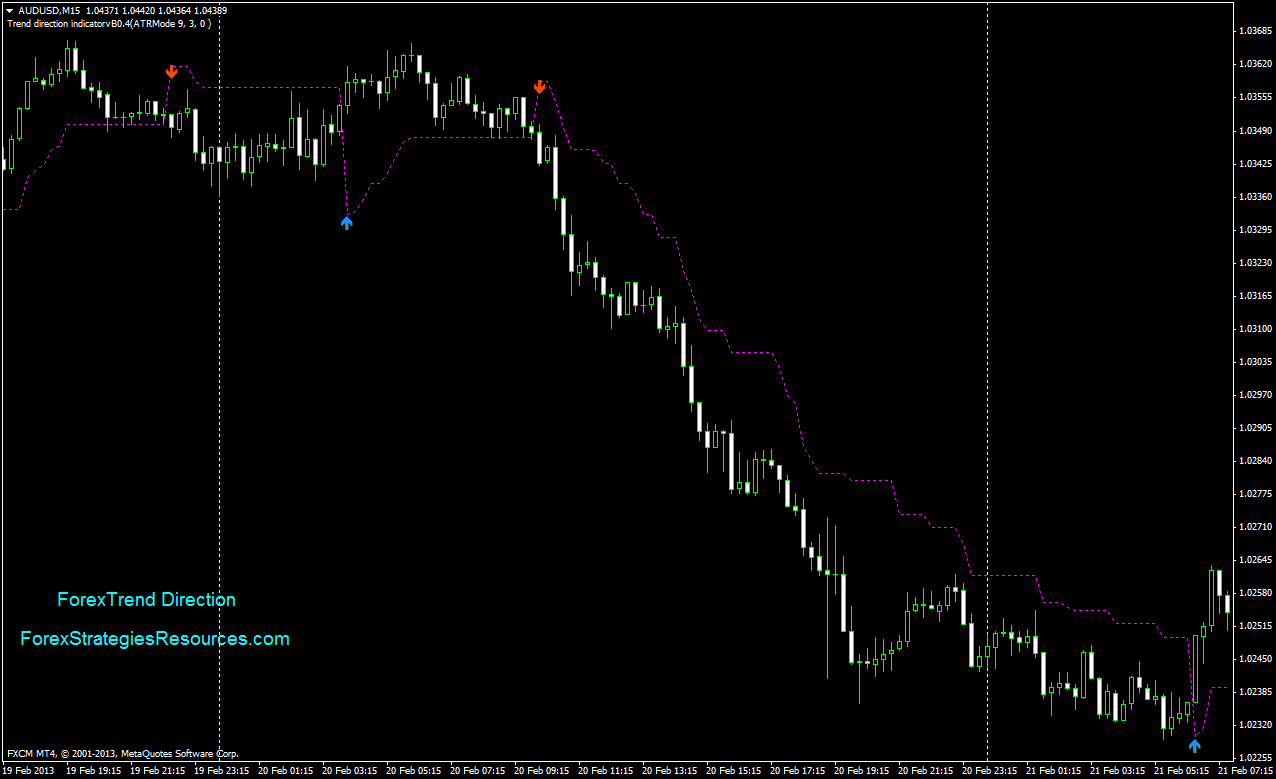
Task: Click the 19 Feb 2013 time label
Action: (28, 771)
